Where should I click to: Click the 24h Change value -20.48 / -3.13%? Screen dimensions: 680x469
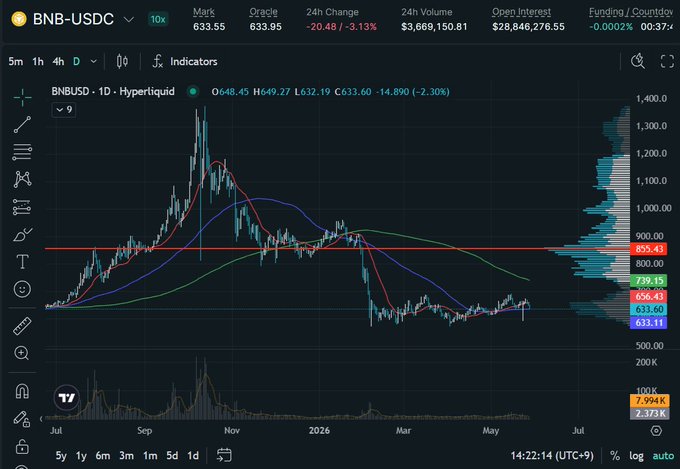[341, 27]
